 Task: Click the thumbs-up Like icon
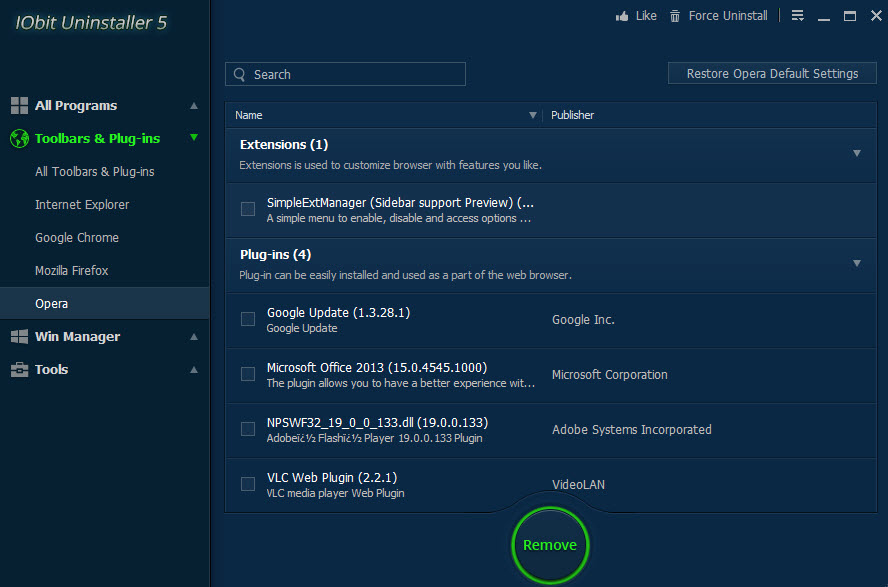[x=622, y=16]
